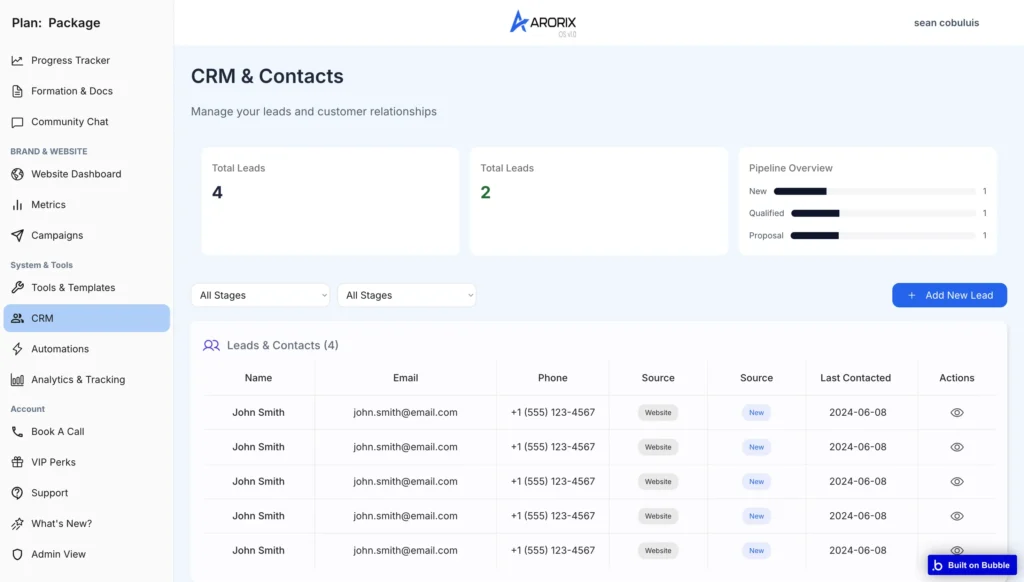Click the New pipeline progress bar

pos(874,191)
